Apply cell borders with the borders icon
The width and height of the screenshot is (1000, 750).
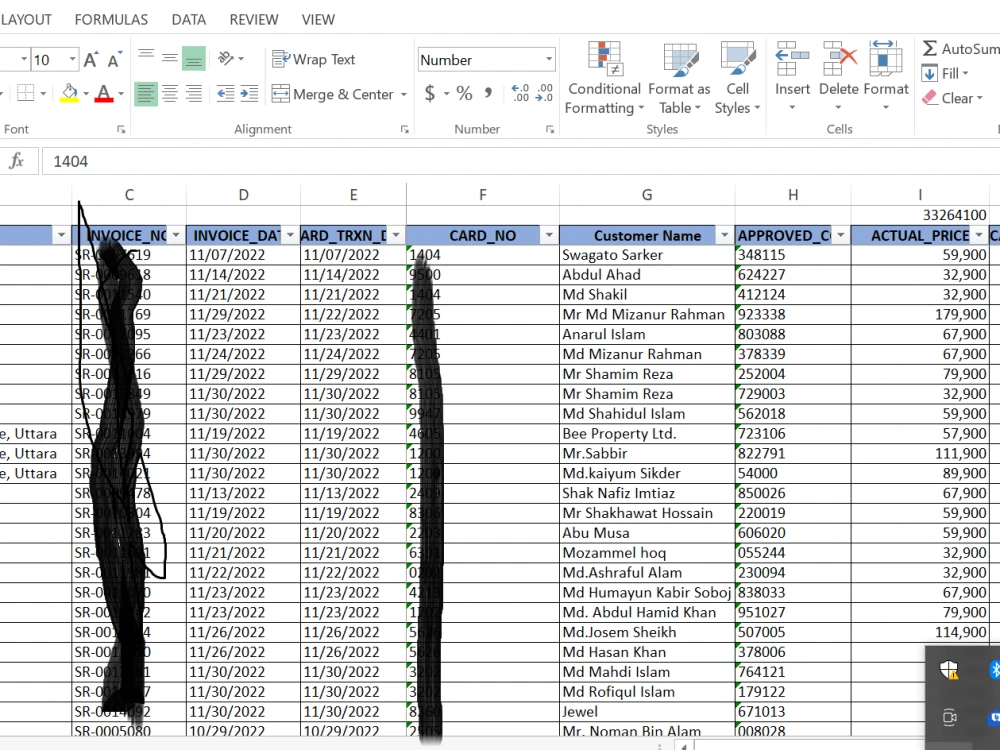tap(26, 94)
